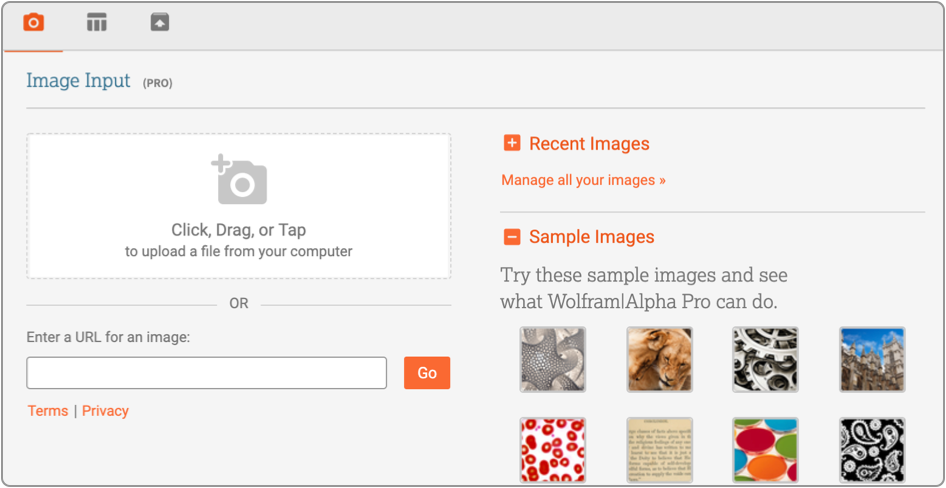Open the file upload tab icon
Viewport: 946px width, 488px height.
click(160, 22)
